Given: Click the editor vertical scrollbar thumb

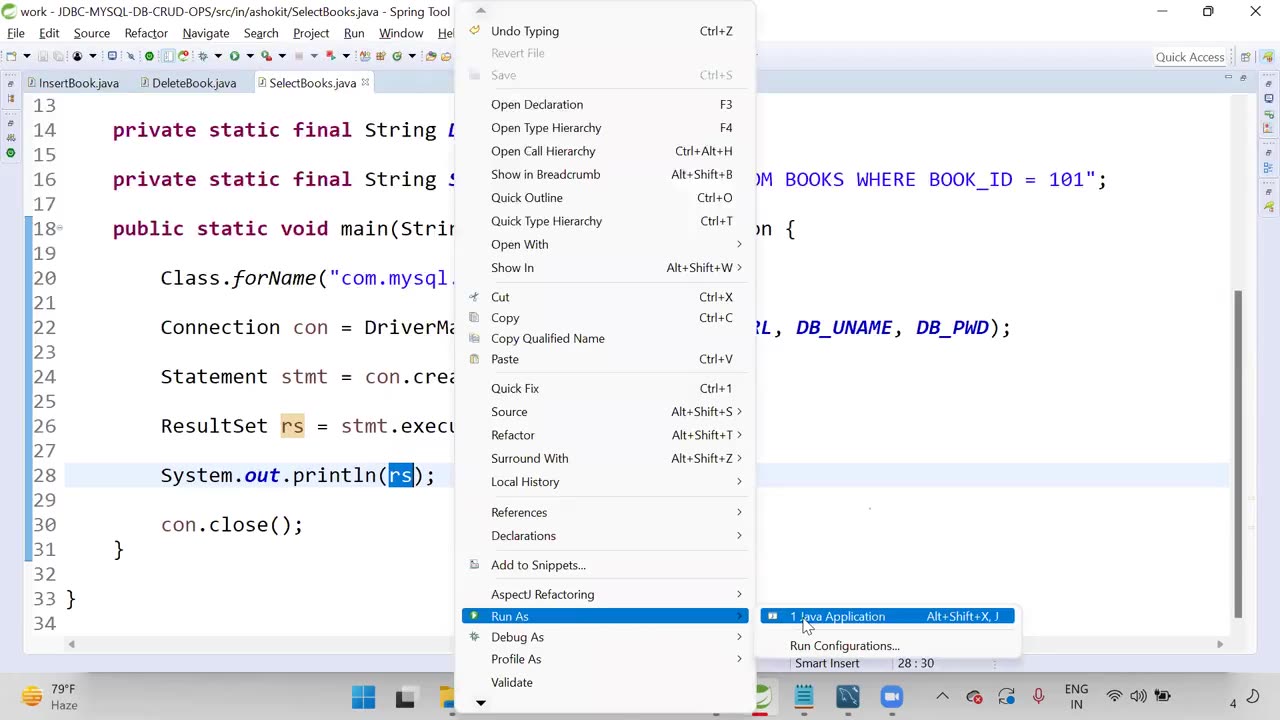Looking at the screenshot, I should (1239, 453).
